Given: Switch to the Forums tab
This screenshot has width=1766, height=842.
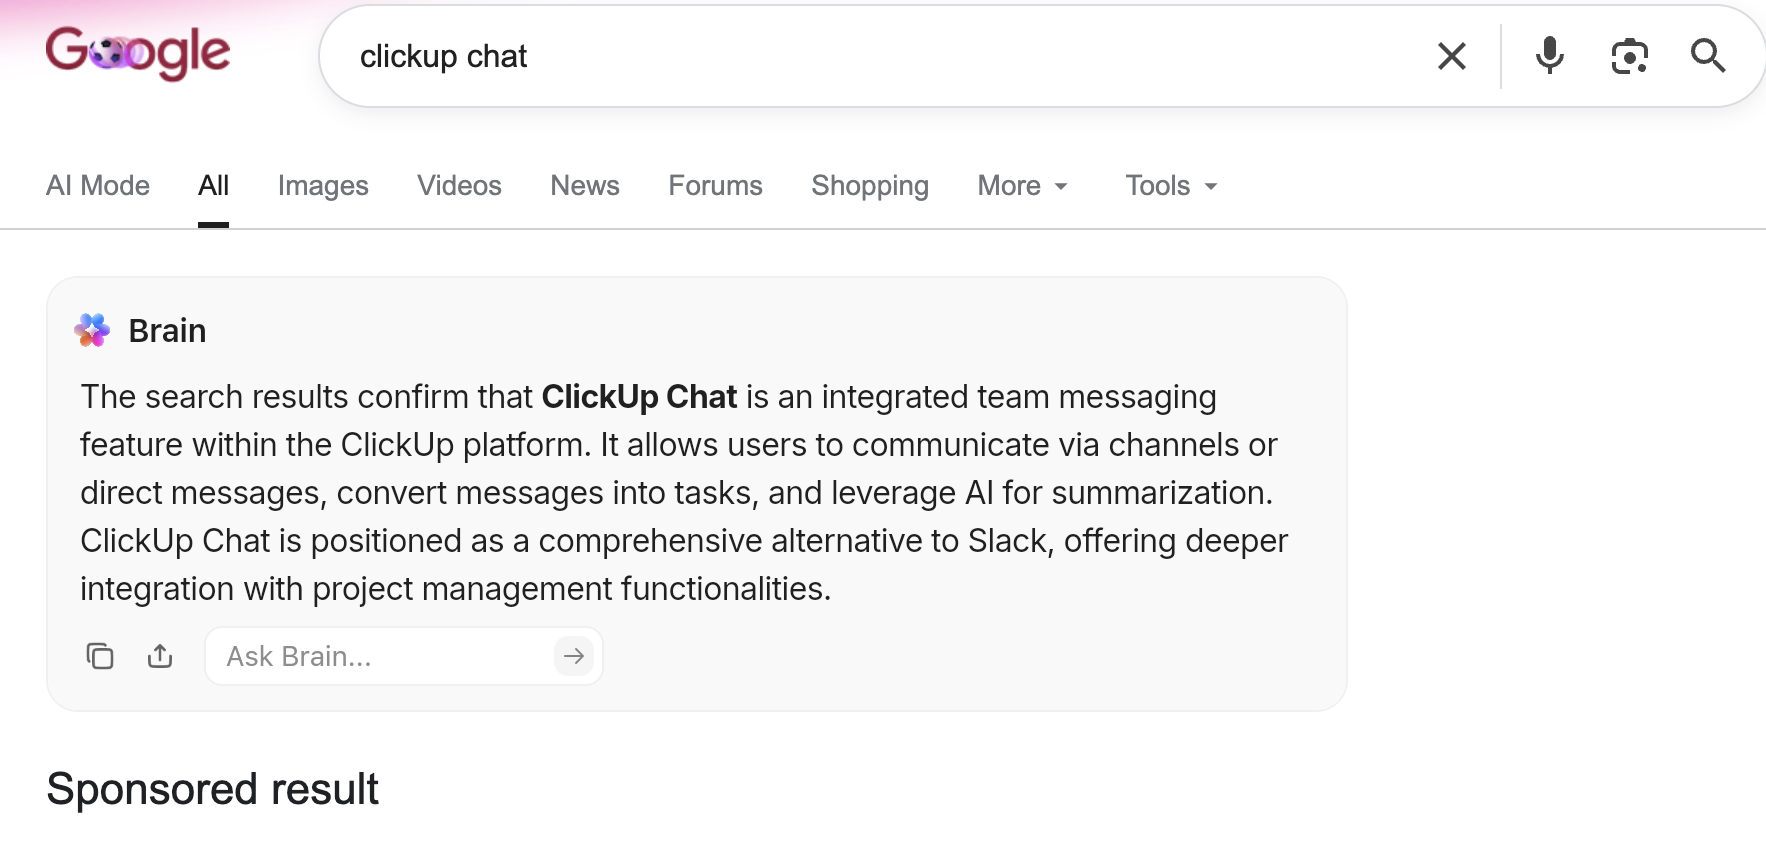Looking at the screenshot, I should click(715, 186).
